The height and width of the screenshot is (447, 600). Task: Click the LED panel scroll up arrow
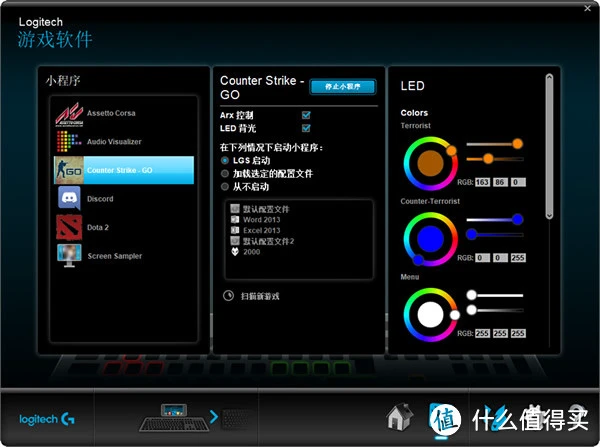coord(549,77)
